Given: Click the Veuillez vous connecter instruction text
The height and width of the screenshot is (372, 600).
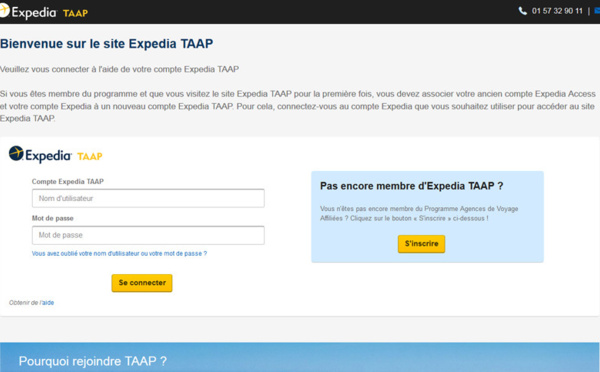Looking at the screenshot, I should click(119, 69).
